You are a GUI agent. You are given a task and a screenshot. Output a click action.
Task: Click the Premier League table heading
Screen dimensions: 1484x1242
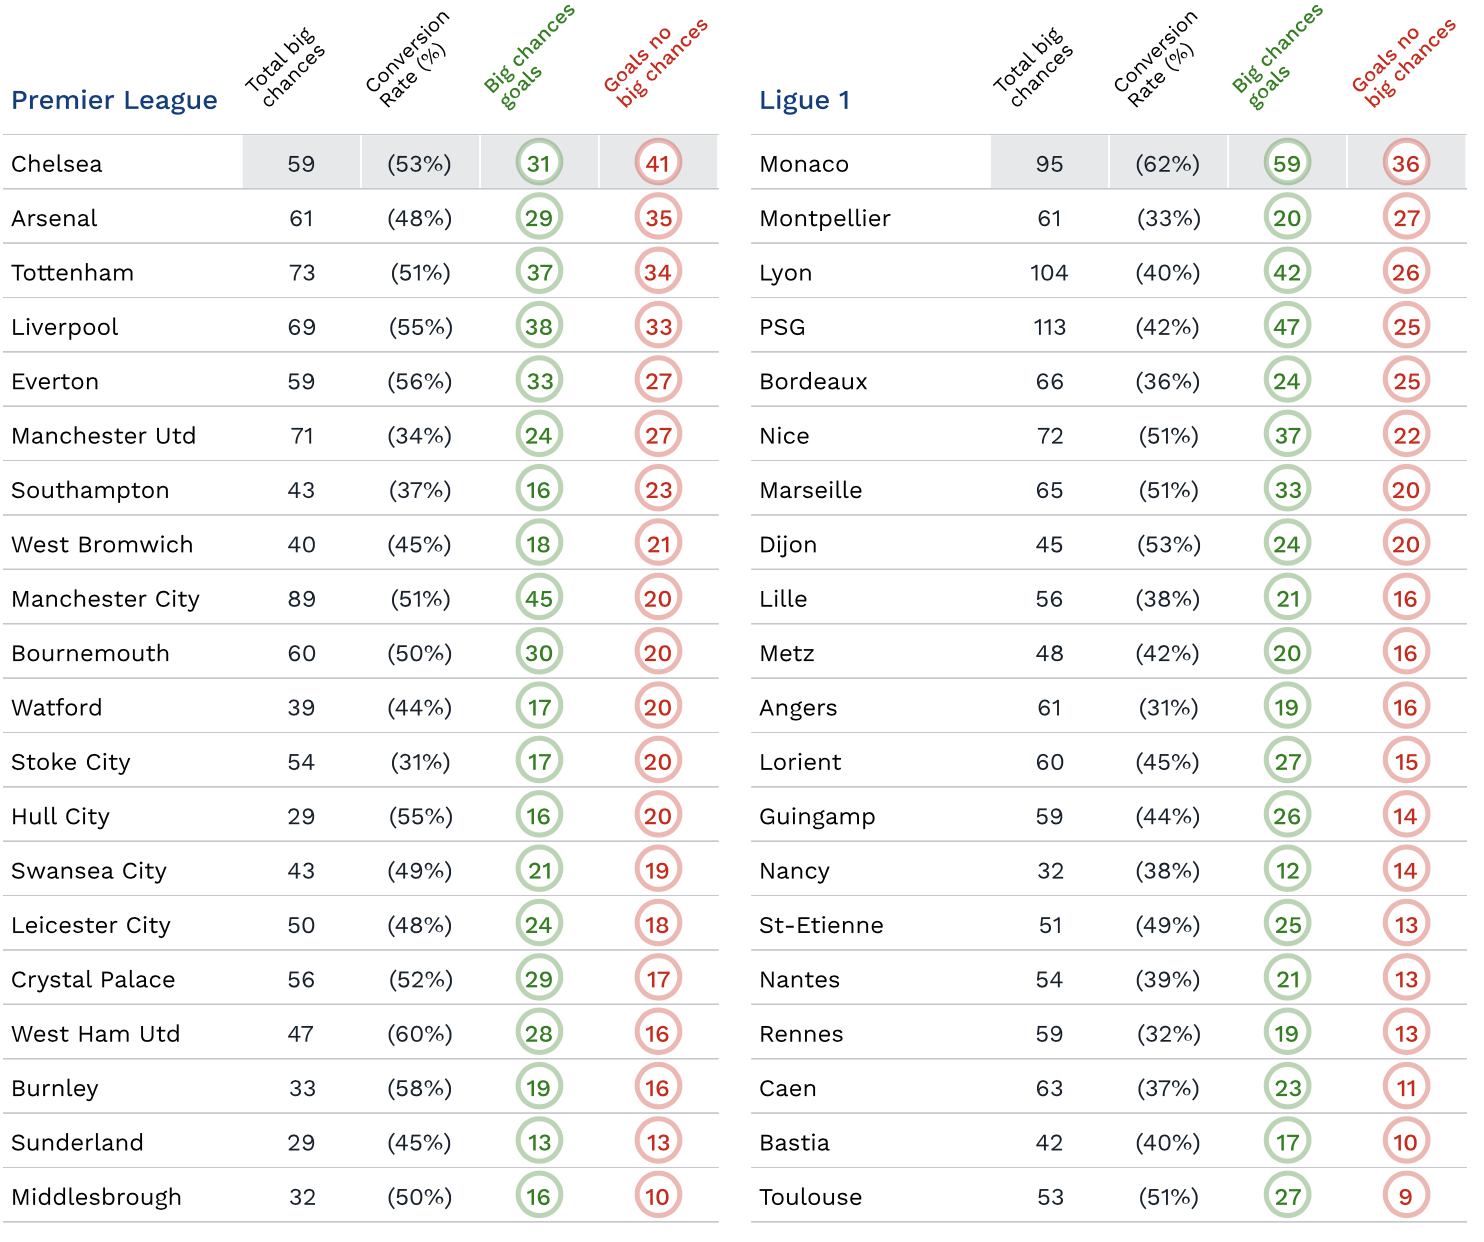tap(114, 100)
